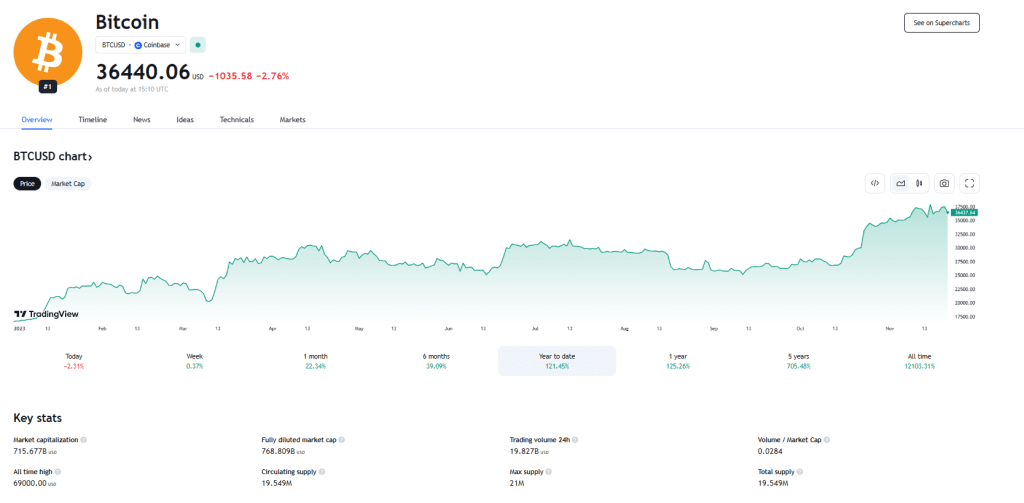Open fullscreen chart mode icon

pos(969,183)
